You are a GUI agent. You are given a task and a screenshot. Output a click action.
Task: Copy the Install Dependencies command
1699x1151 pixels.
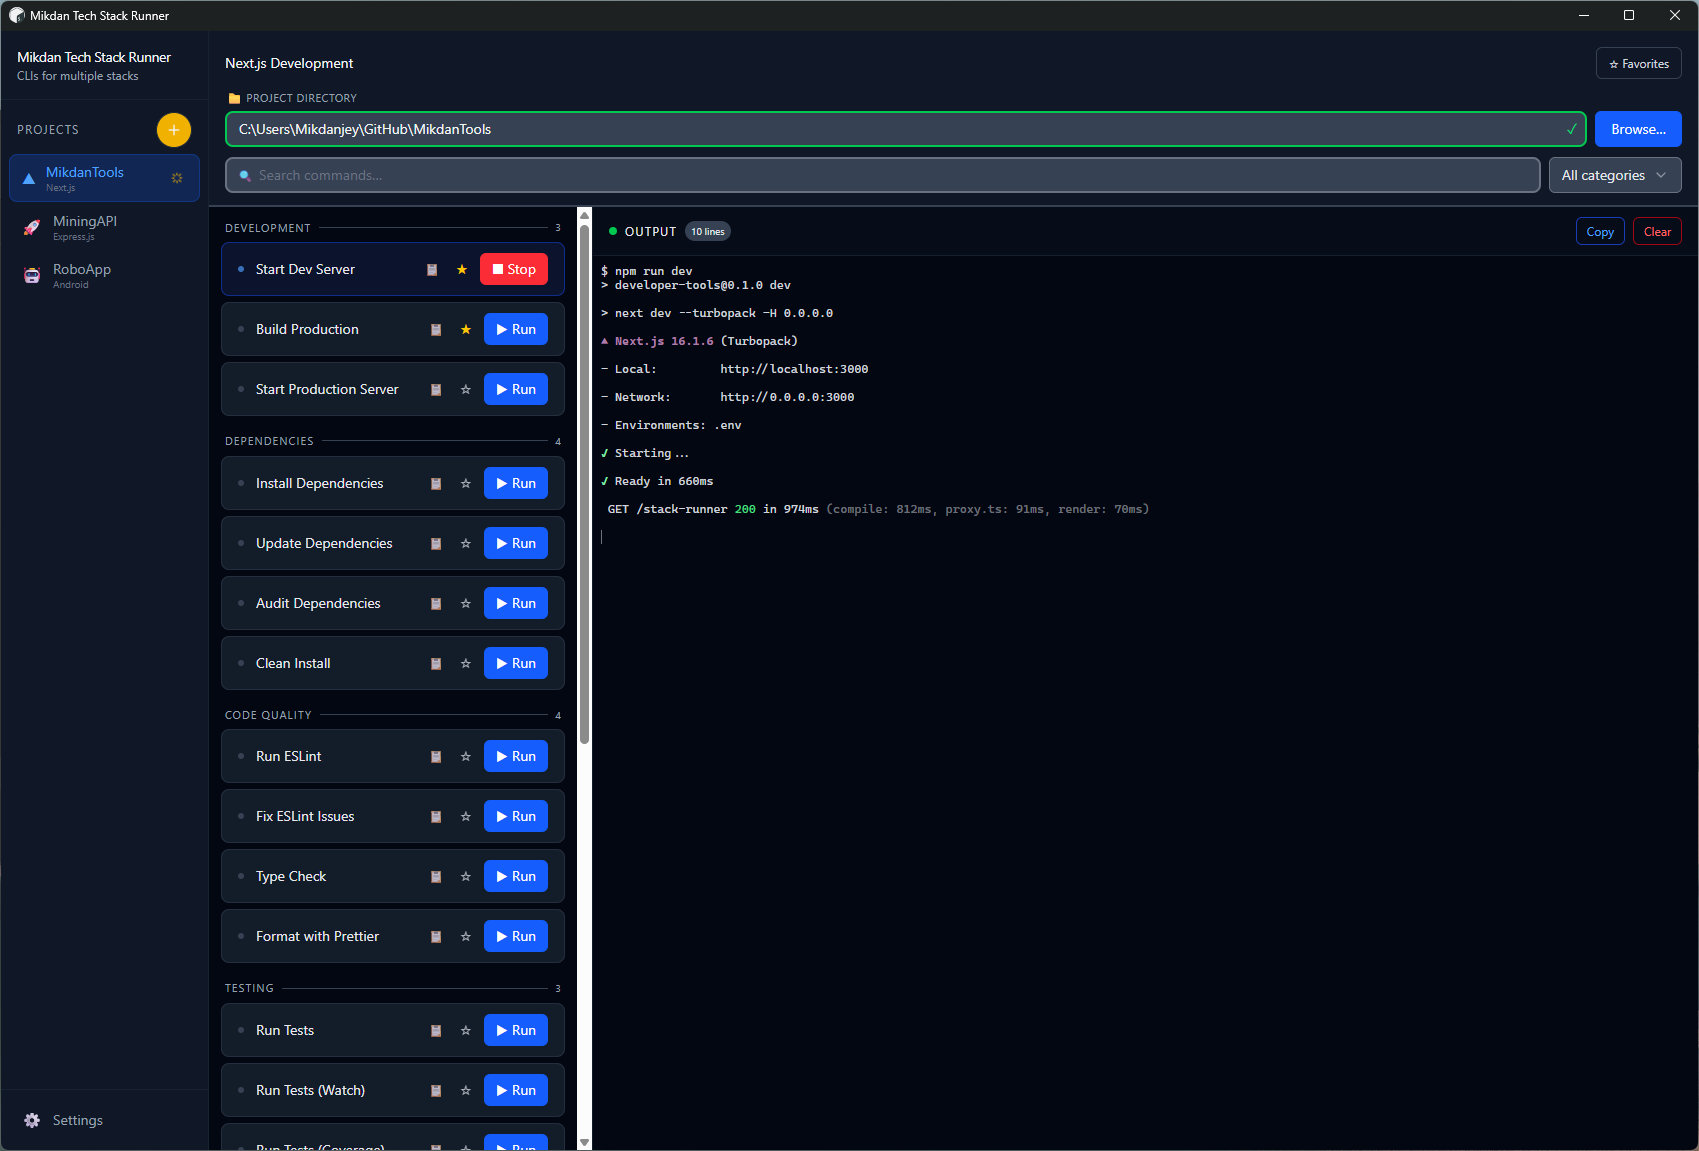(x=436, y=484)
